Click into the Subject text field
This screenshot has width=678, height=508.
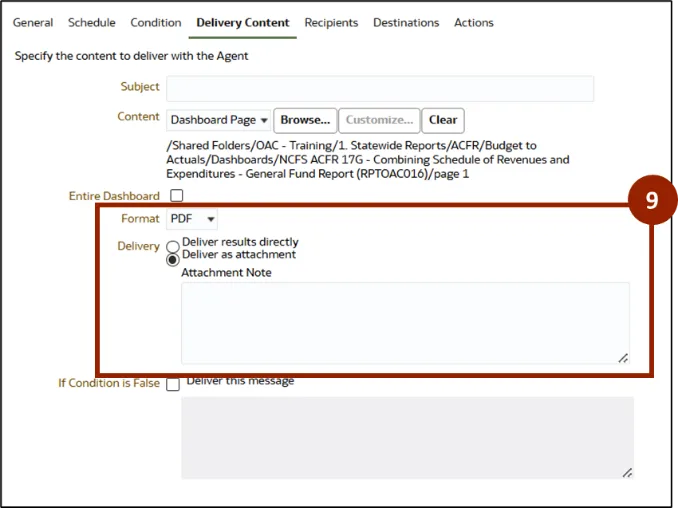coord(380,88)
